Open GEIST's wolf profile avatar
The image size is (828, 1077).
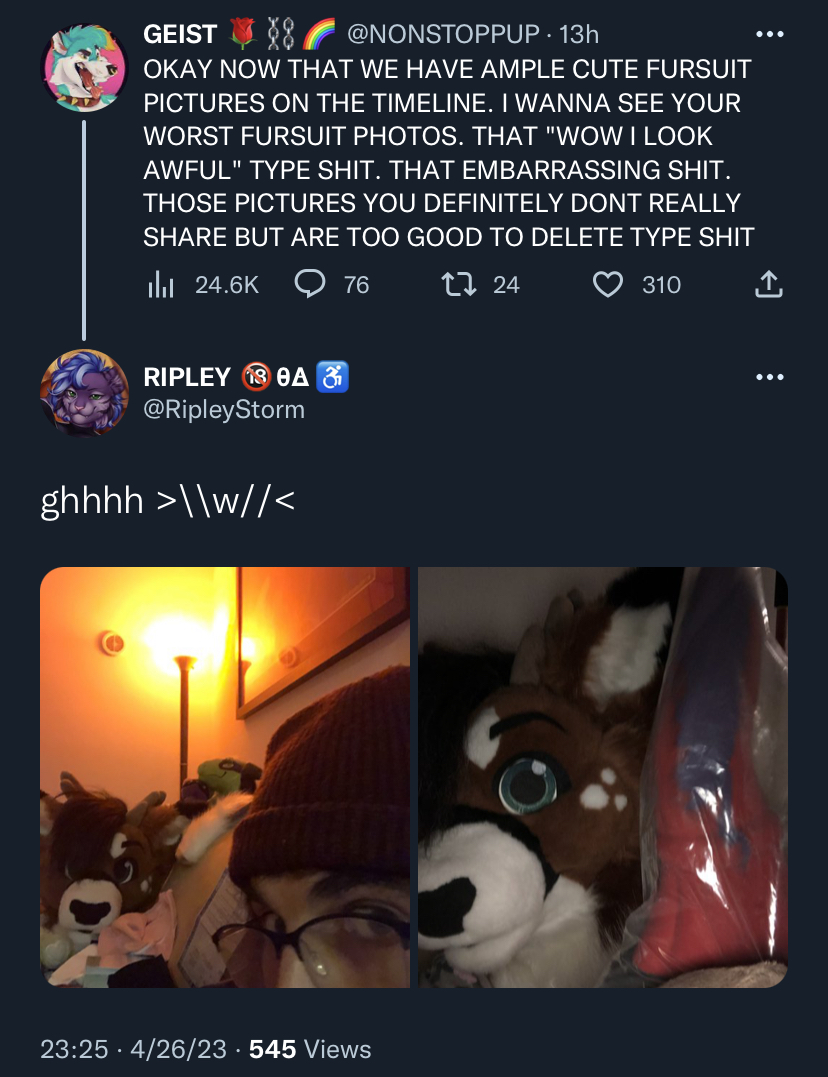click(x=85, y=68)
